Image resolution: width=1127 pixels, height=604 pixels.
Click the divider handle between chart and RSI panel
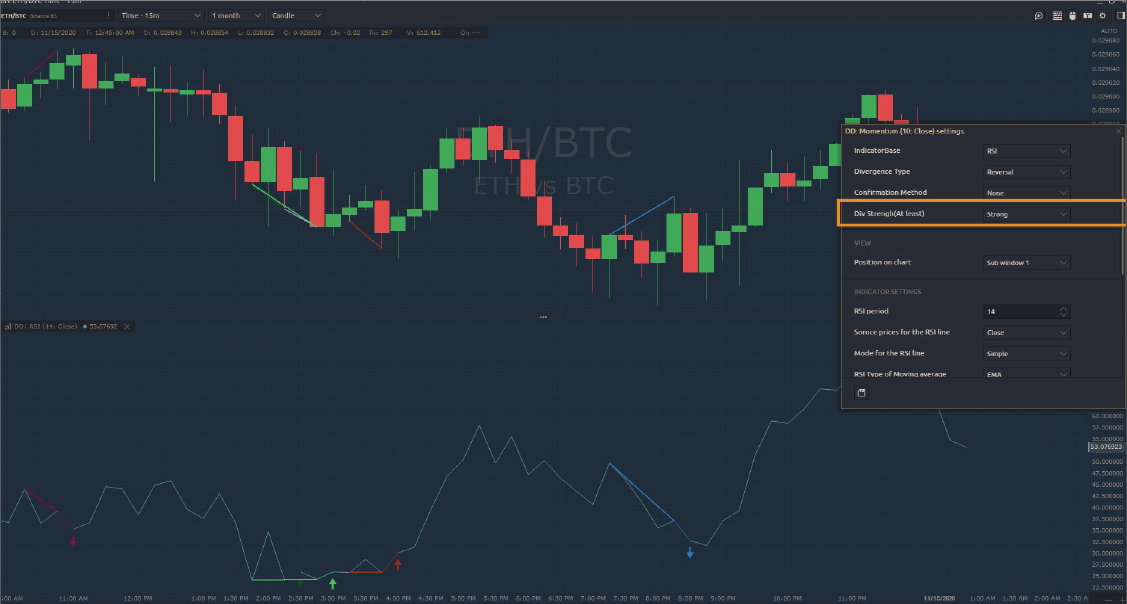coord(543,317)
